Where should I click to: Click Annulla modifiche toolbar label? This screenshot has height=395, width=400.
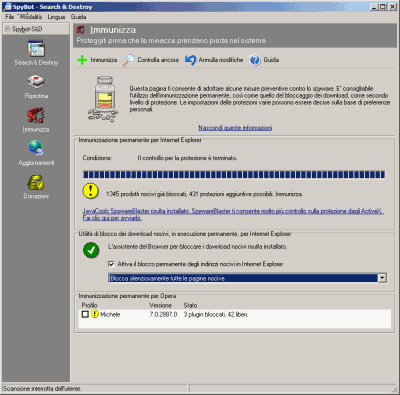click(x=221, y=60)
